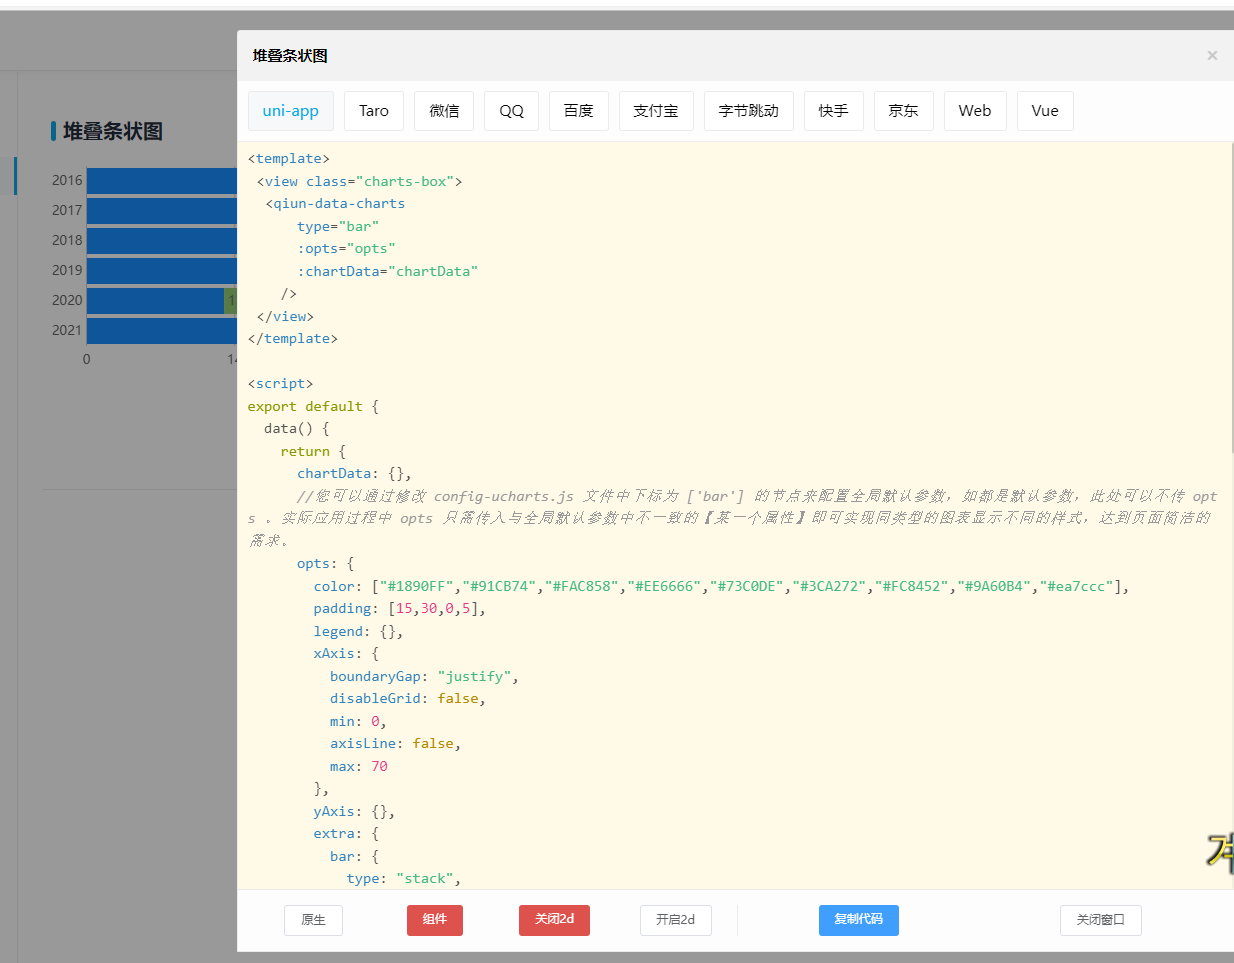Click the blue 复制代码 button
This screenshot has width=1234, height=963.
pos(859,920)
